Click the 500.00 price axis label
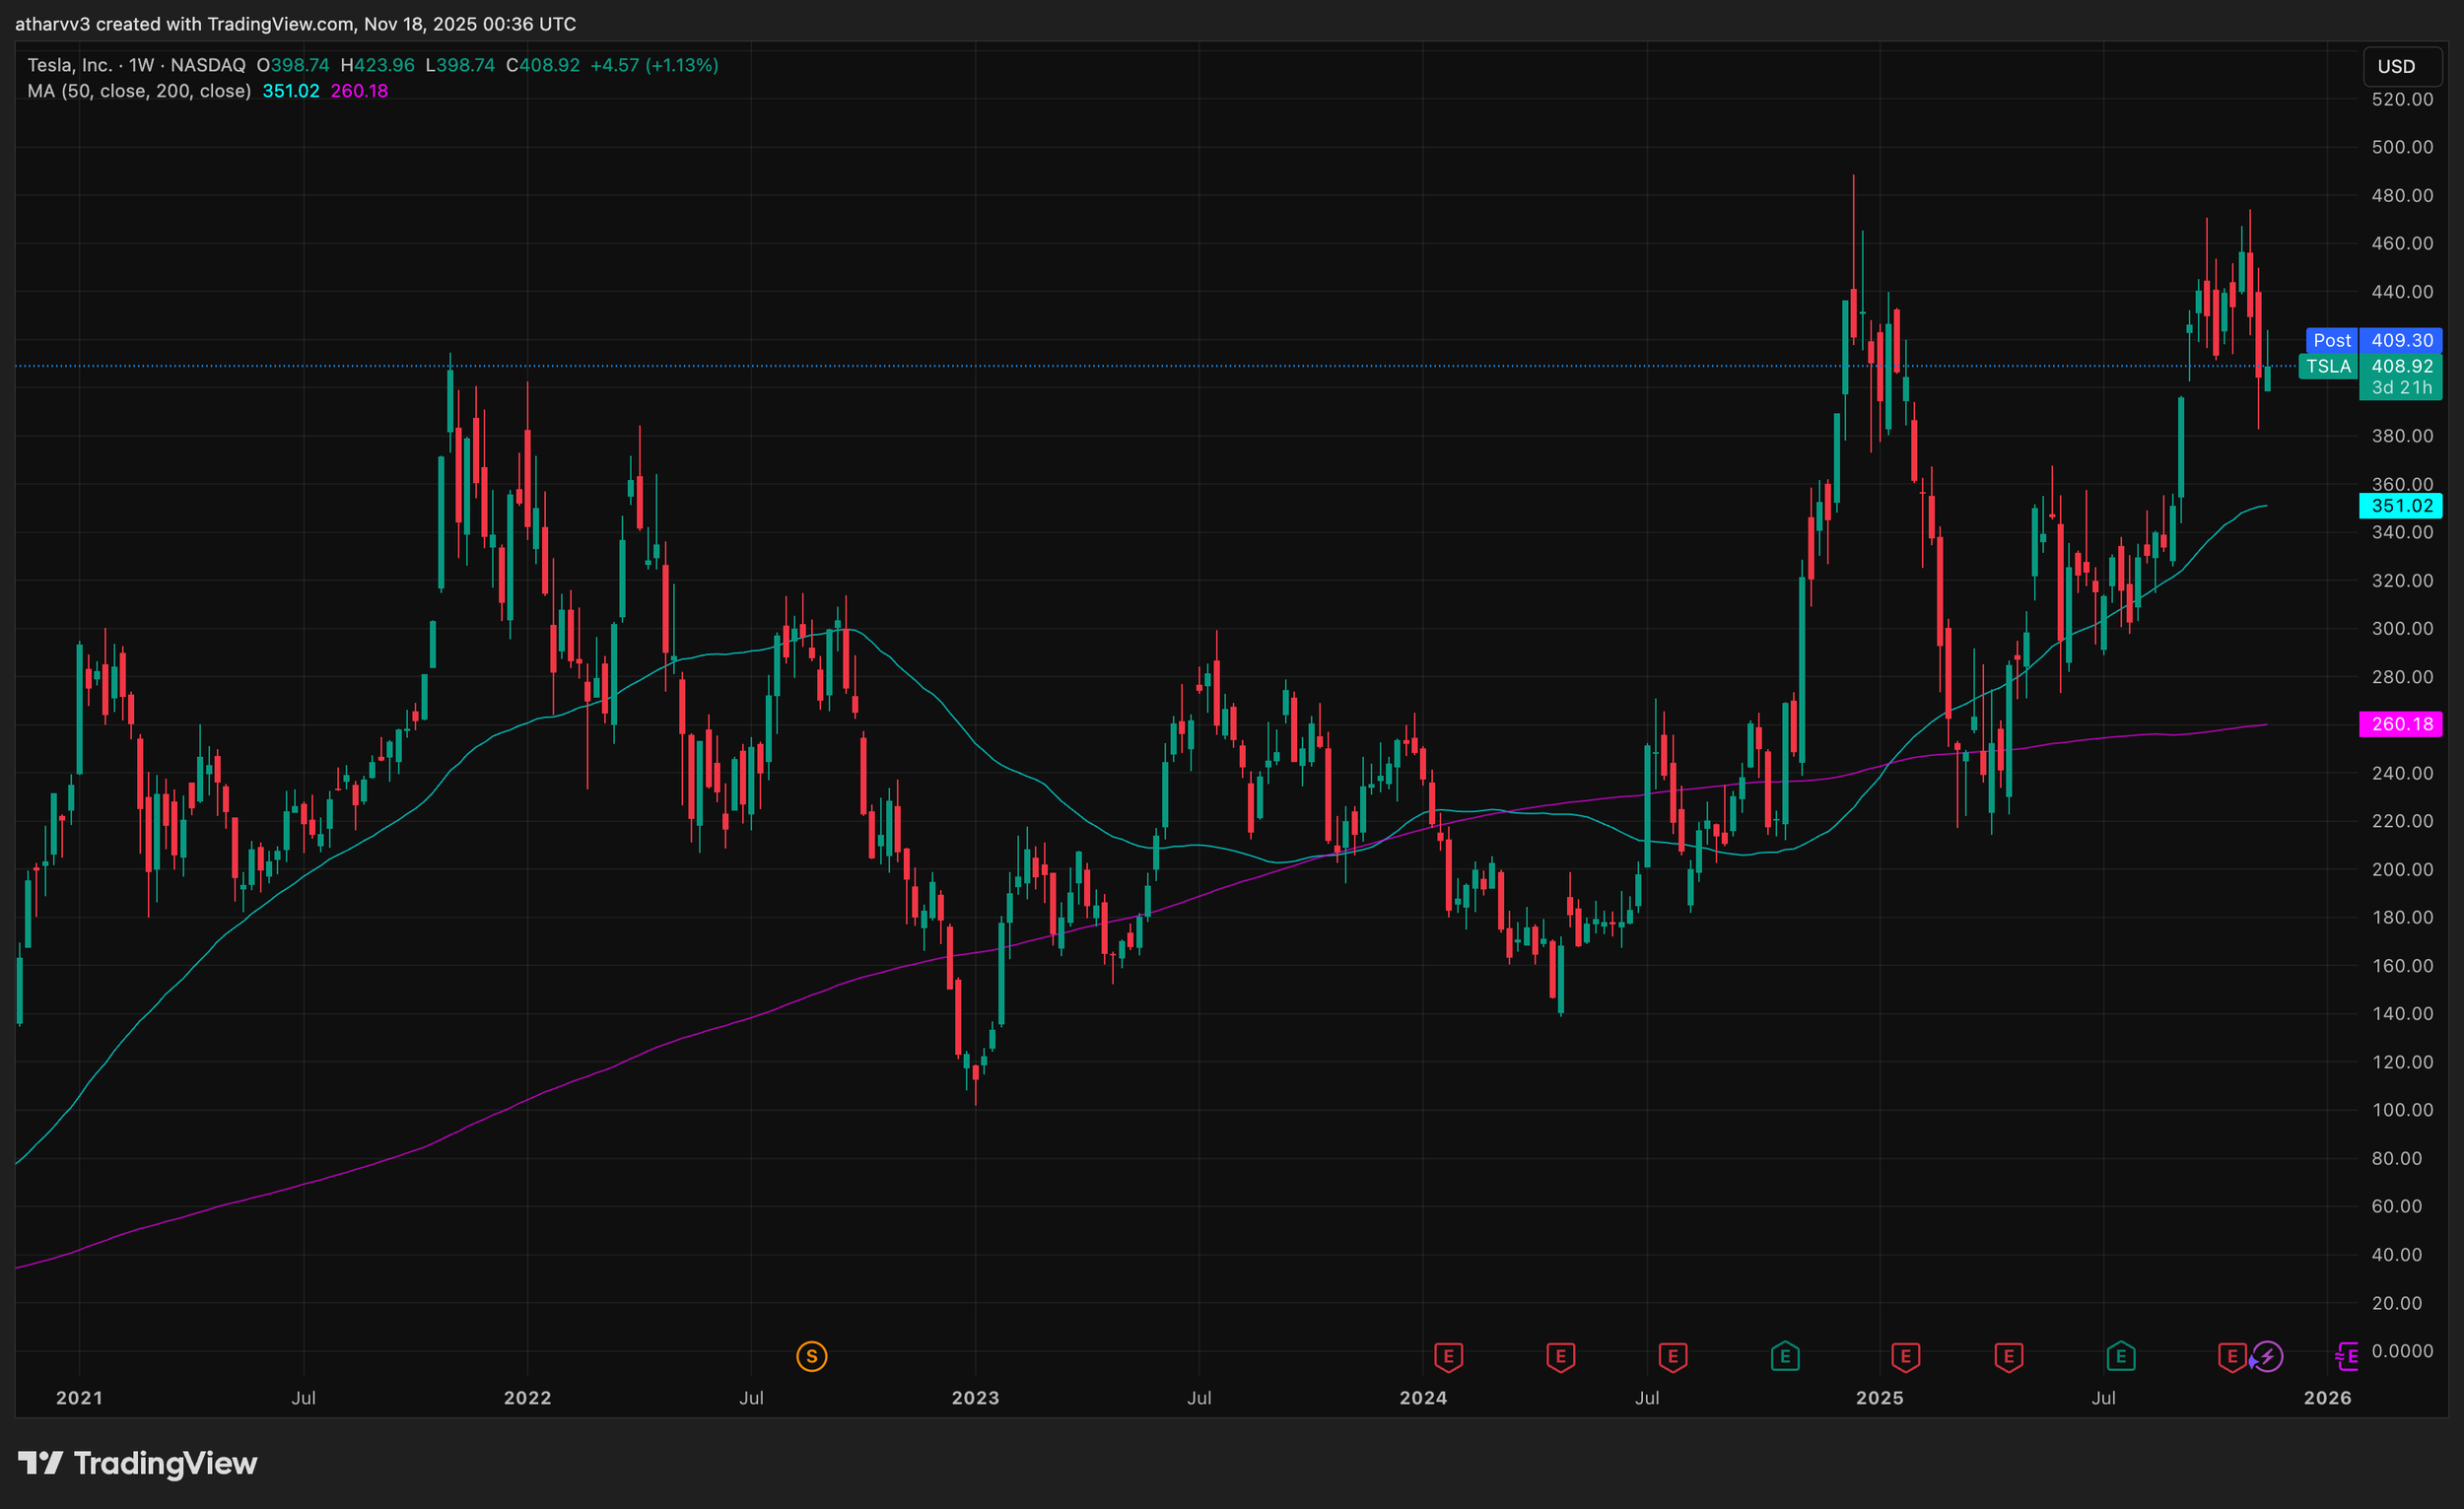This screenshot has height=1509, width=2464. pos(2402,147)
